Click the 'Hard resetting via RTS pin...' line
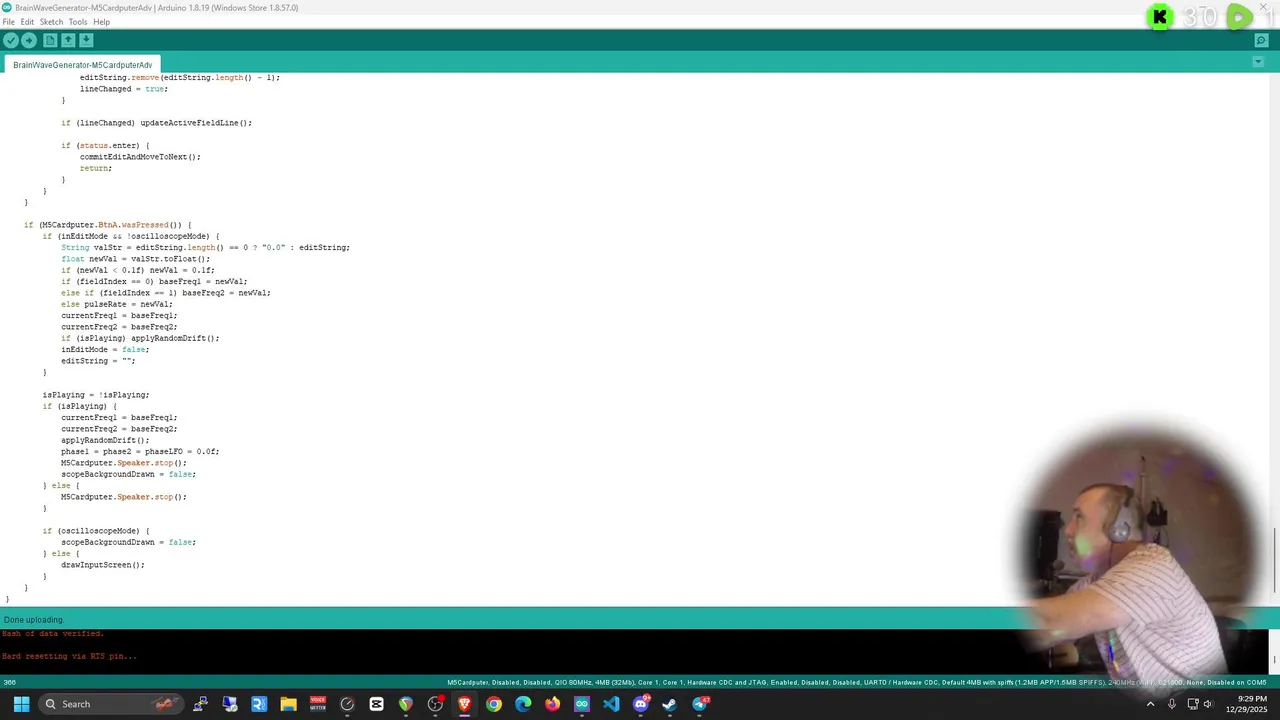 point(69,656)
